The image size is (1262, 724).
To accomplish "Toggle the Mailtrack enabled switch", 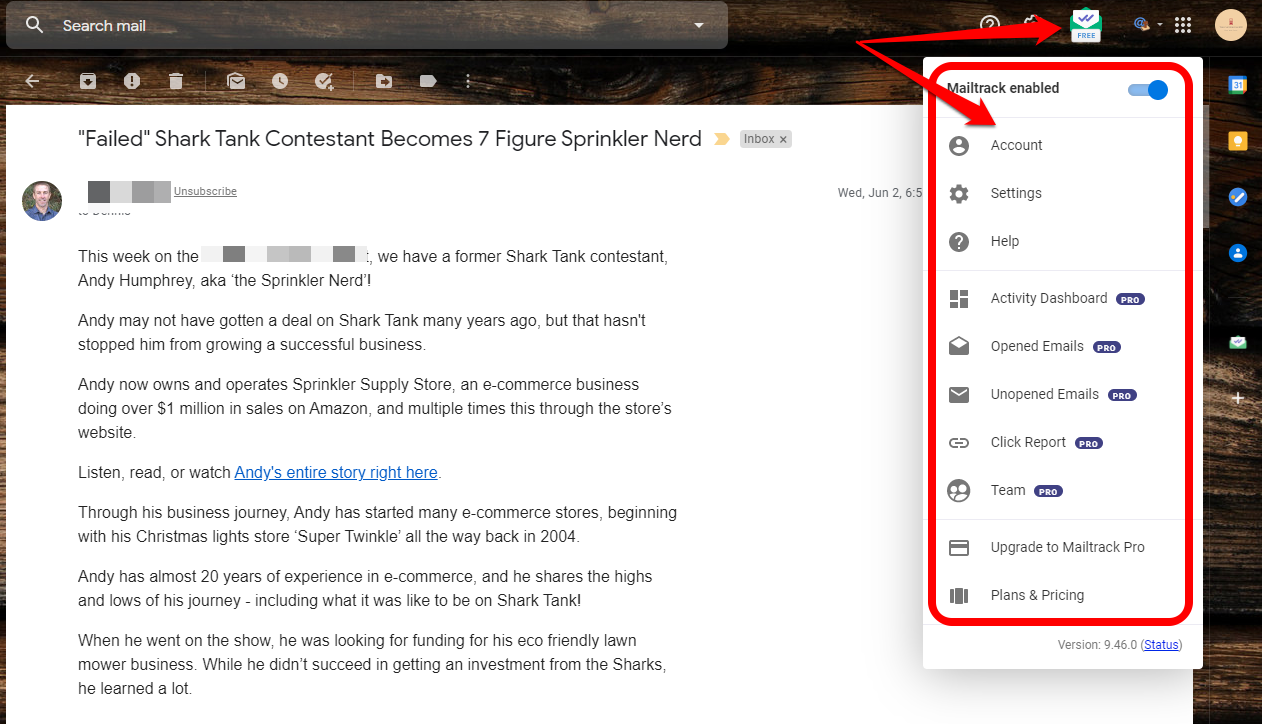I will (x=1148, y=90).
